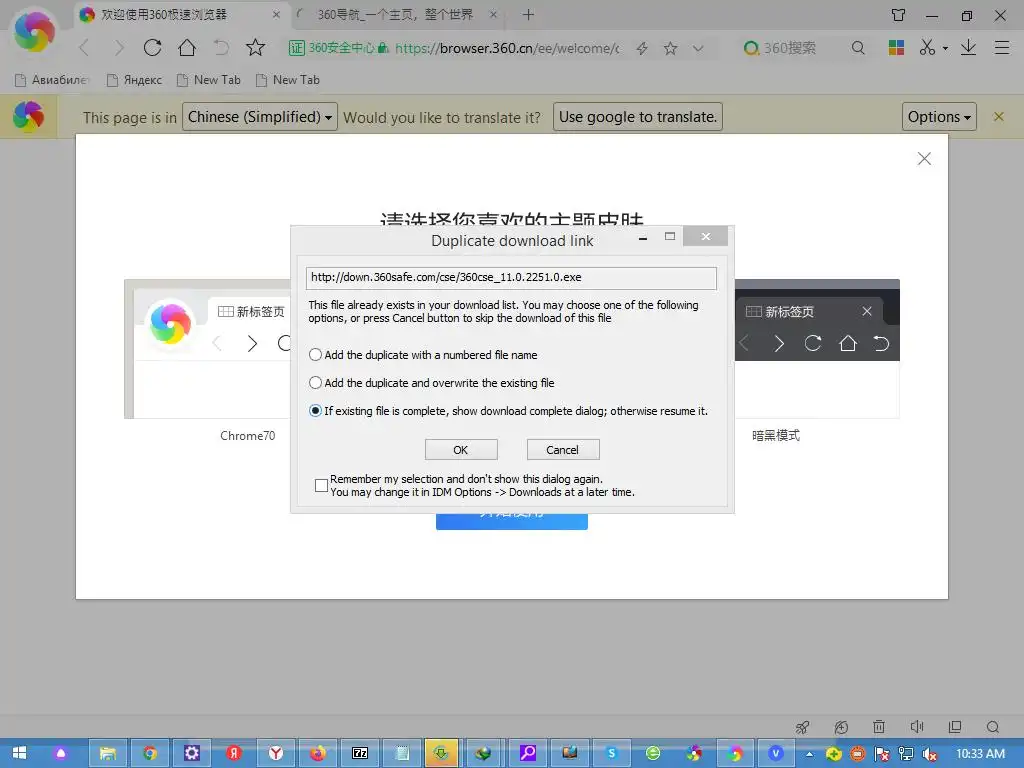The height and width of the screenshot is (768, 1024).
Task: Open the browser downloads arrow icon
Action: [x=968, y=48]
